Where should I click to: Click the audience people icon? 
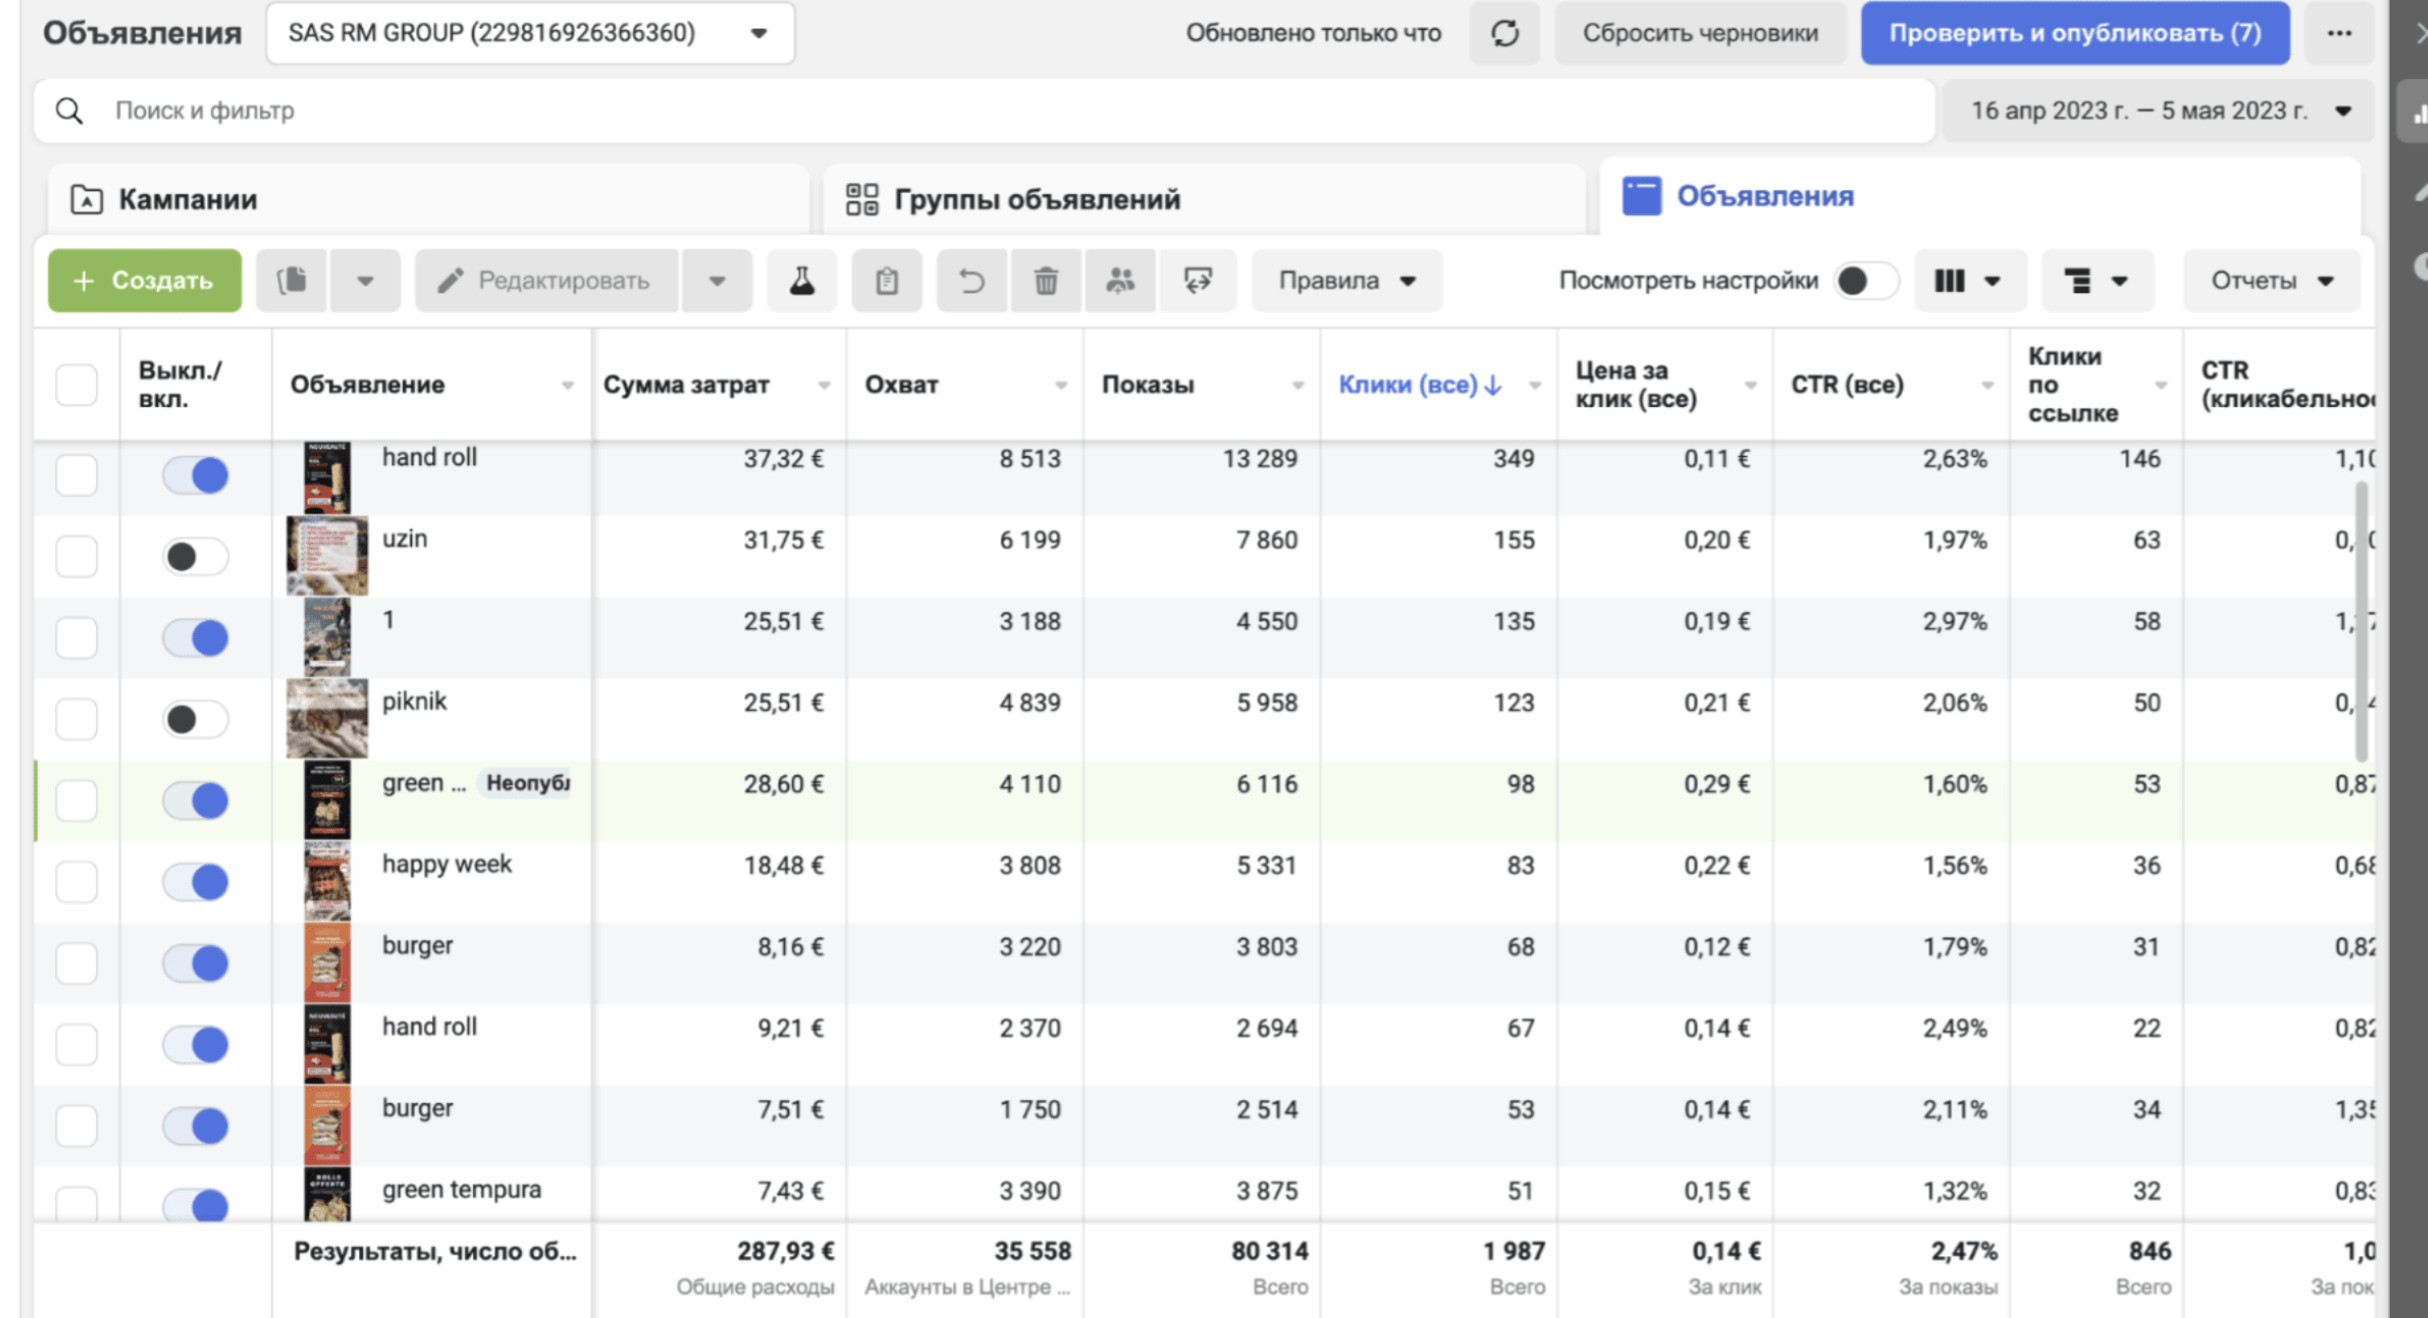pos(1120,281)
